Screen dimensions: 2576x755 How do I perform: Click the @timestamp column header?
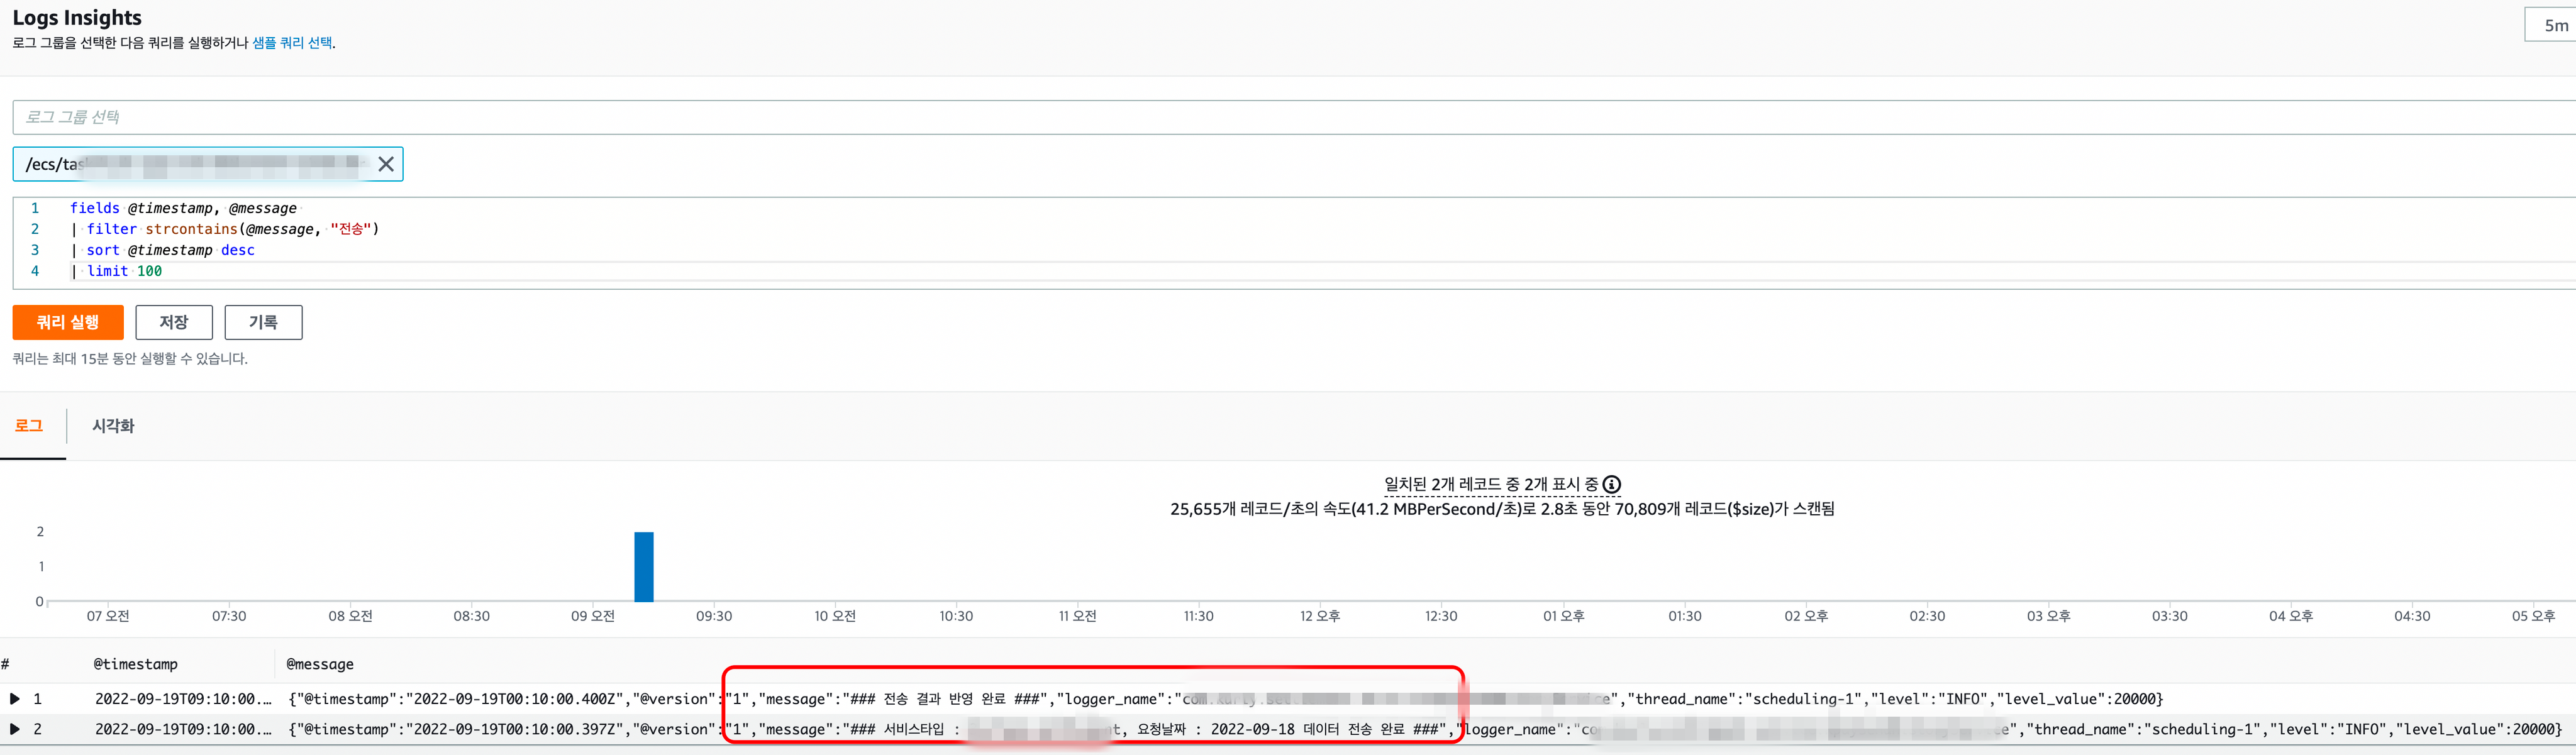tap(136, 664)
